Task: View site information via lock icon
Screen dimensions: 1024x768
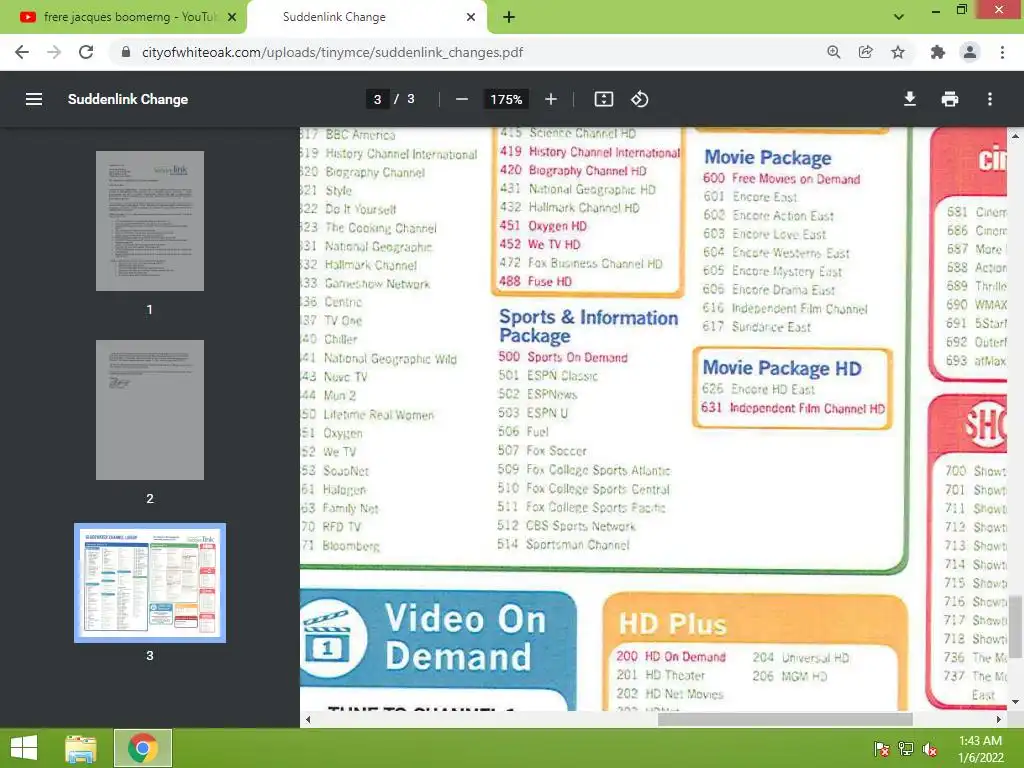Action: [x=126, y=52]
